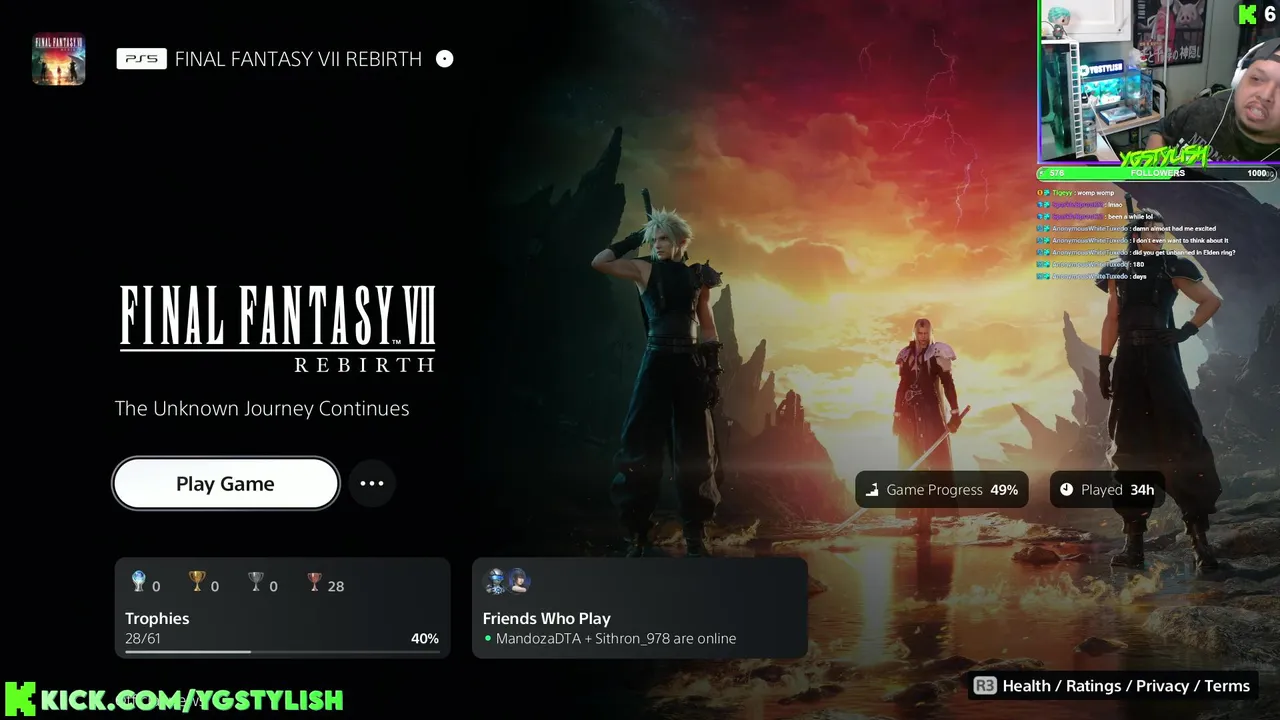The width and height of the screenshot is (1280, 720).
Task: Click the PS5 platform badge
Action: pyautogui.click(x=141, y=59)
